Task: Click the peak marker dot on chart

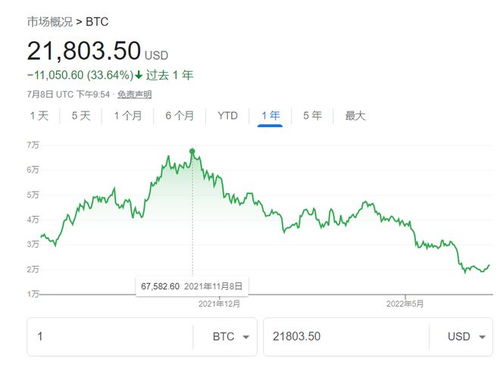Action: pyautogui.click(x=192, y=152)
